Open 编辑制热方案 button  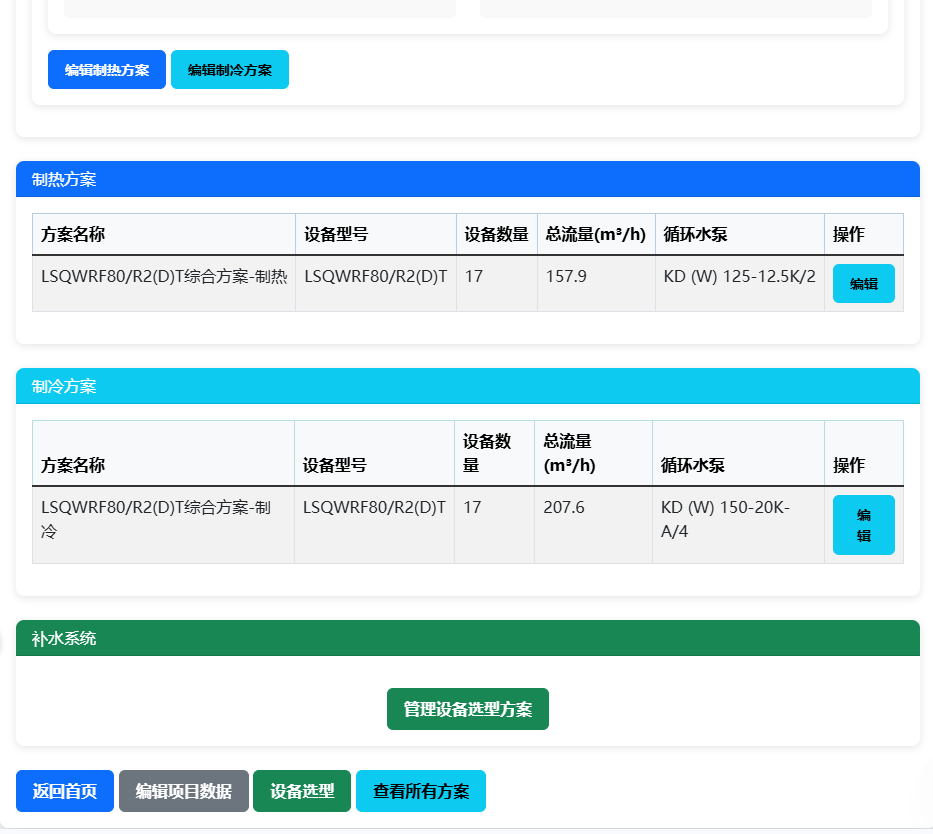107,70
